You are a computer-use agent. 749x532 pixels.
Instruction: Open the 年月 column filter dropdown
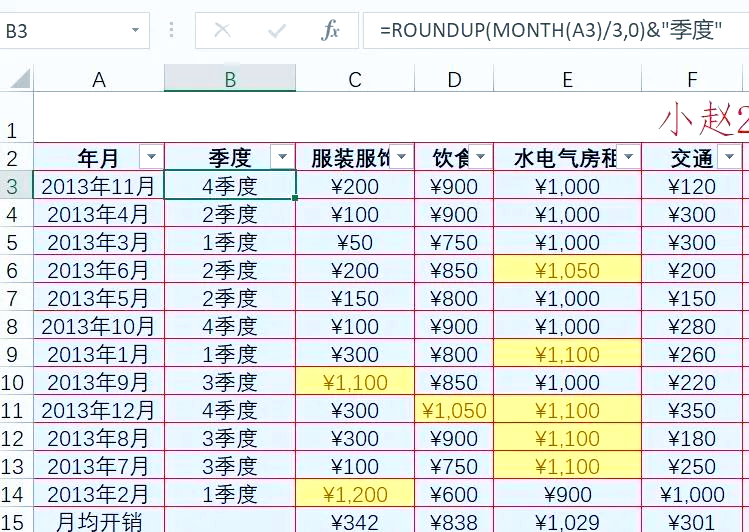coord(151,156)
